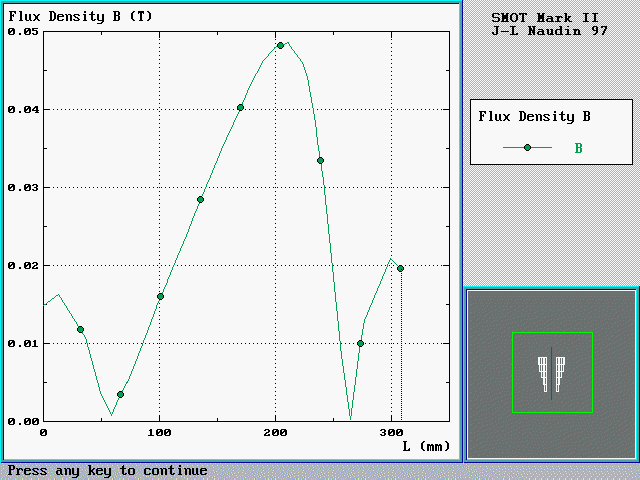Select the data marker at 0.01 T near 275 mm
The height and width of the screenshot is (480, 640).
point(360,343)
